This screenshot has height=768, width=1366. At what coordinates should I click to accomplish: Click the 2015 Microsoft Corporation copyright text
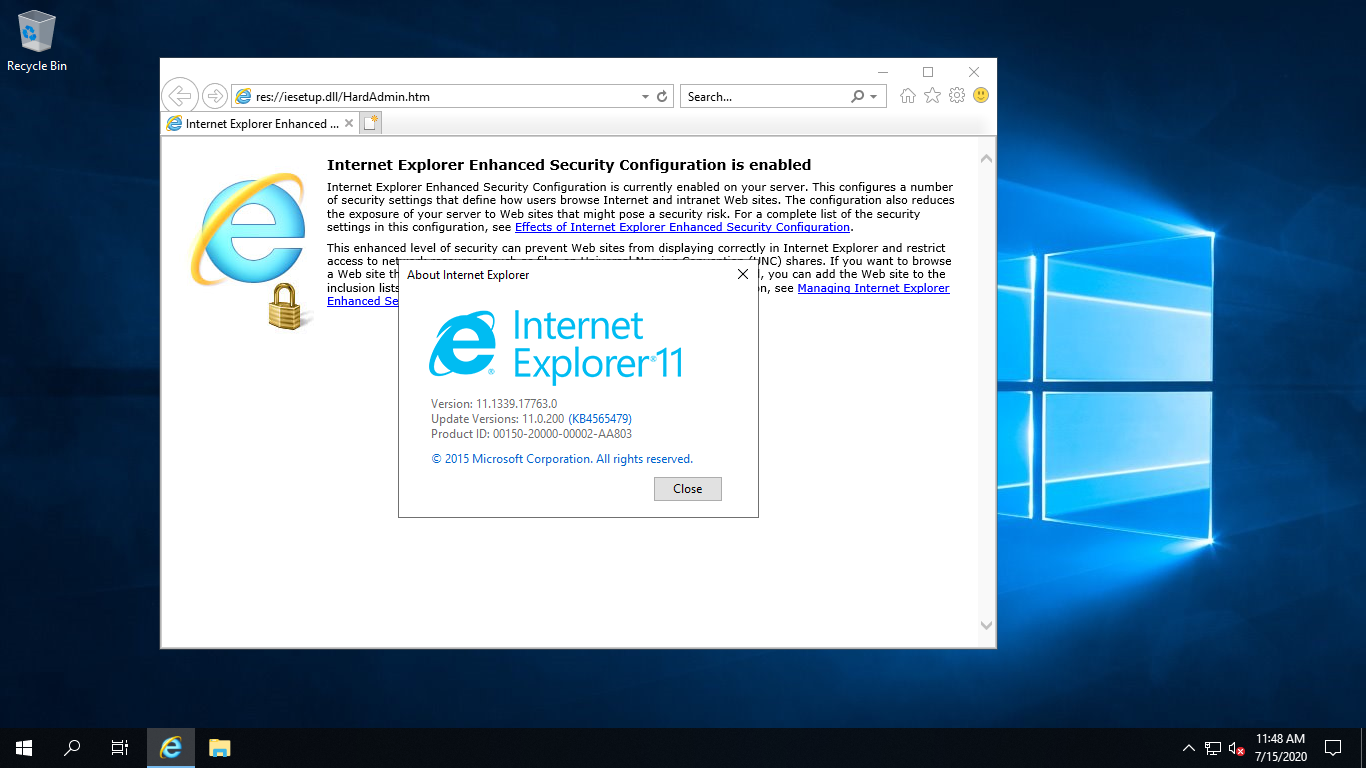click(x=562, y=459)
